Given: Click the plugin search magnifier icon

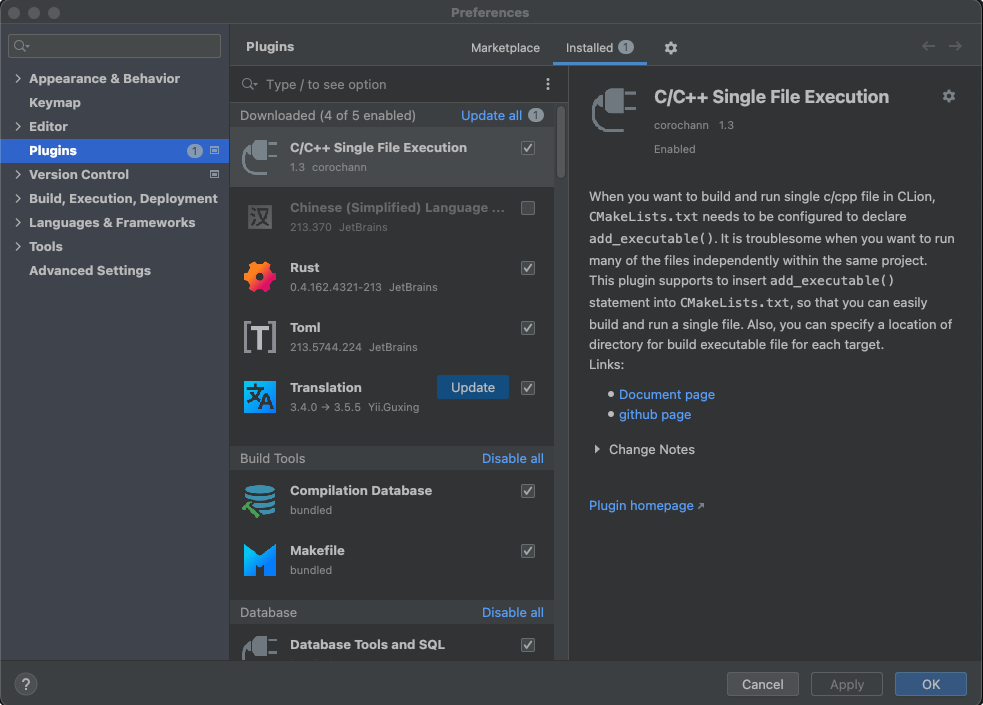Looking at the screenshot, I should coord(250,84).
